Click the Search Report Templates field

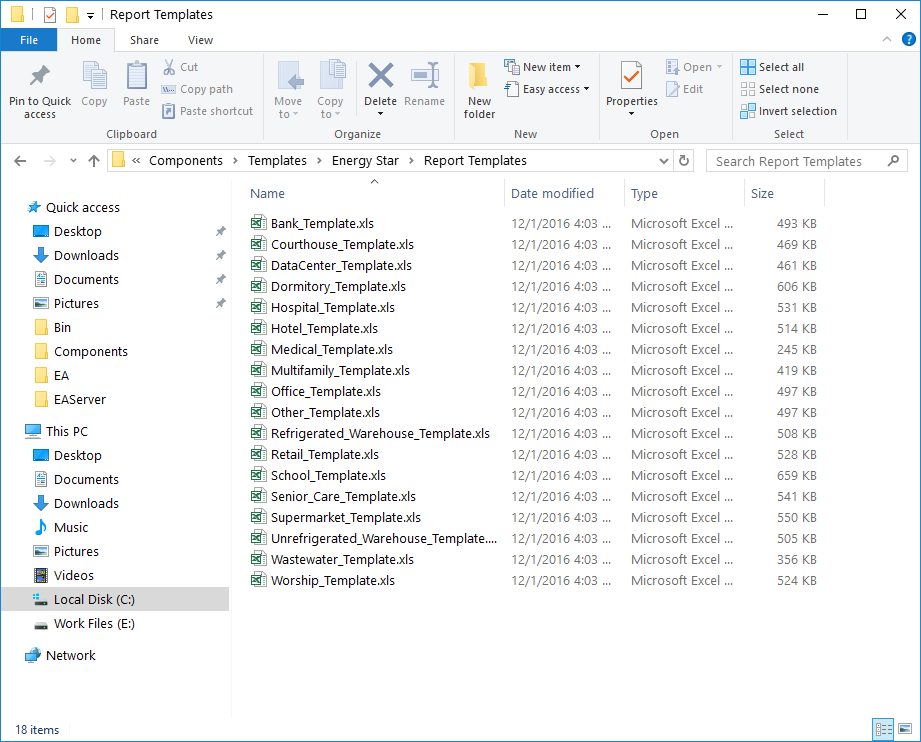(x=795, y=161)
